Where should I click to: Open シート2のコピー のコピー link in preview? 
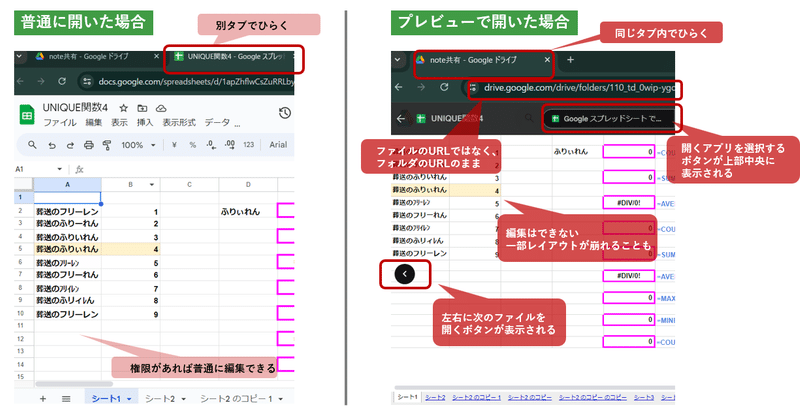(592, 397)
